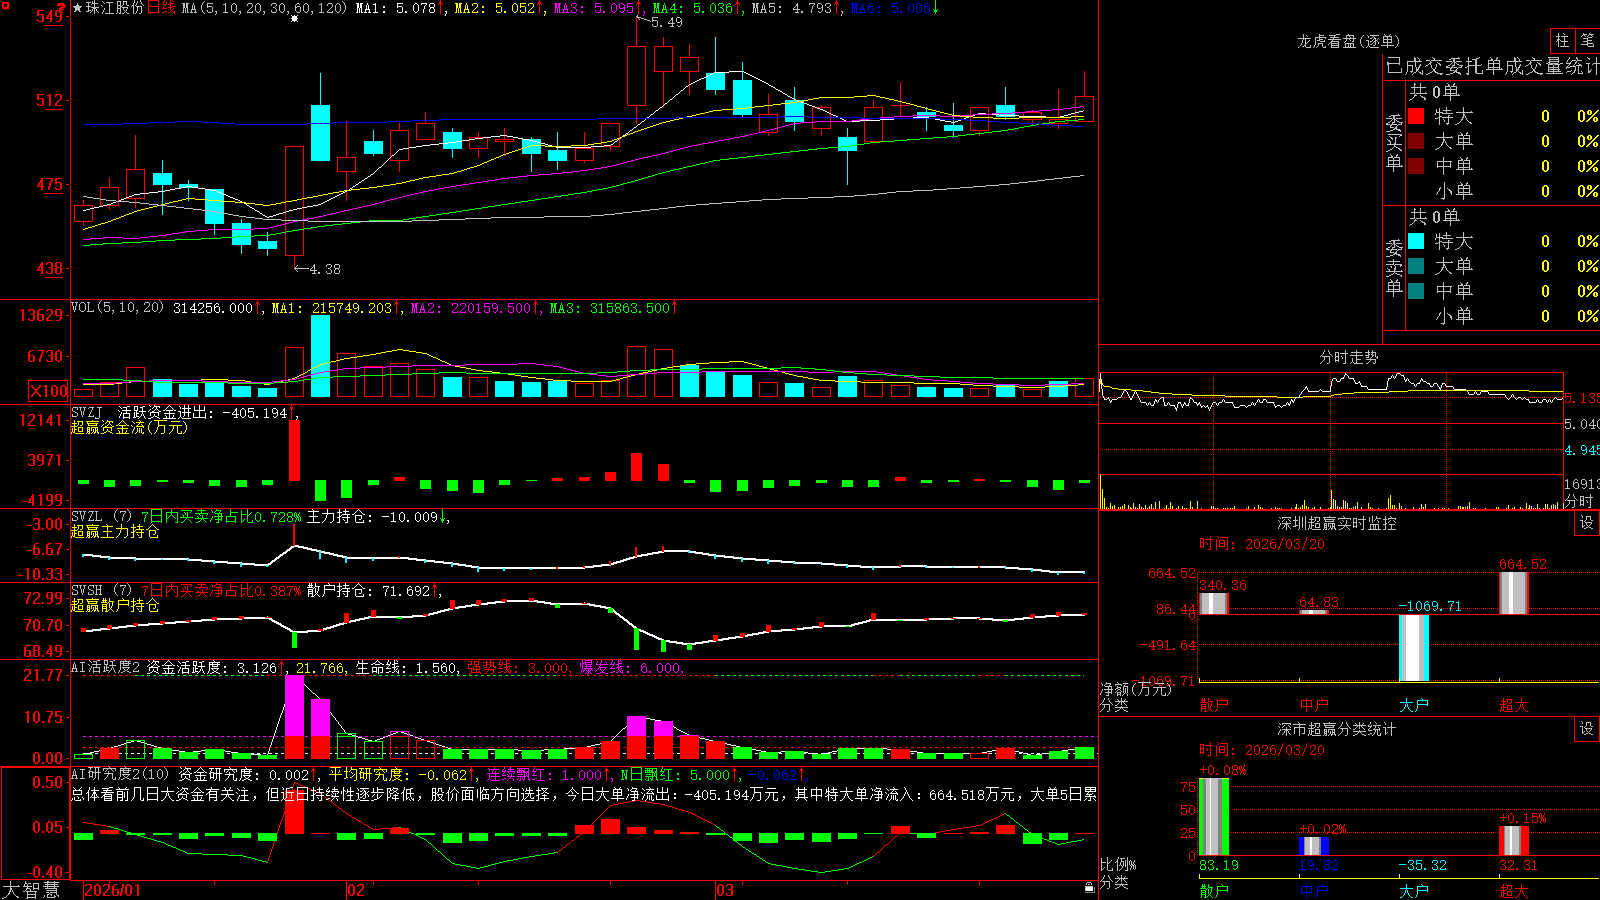Viewport: 1600px width, 900px height.
Task: Click the blue 中户 bar showing +0.02%
Action: 1314,846
